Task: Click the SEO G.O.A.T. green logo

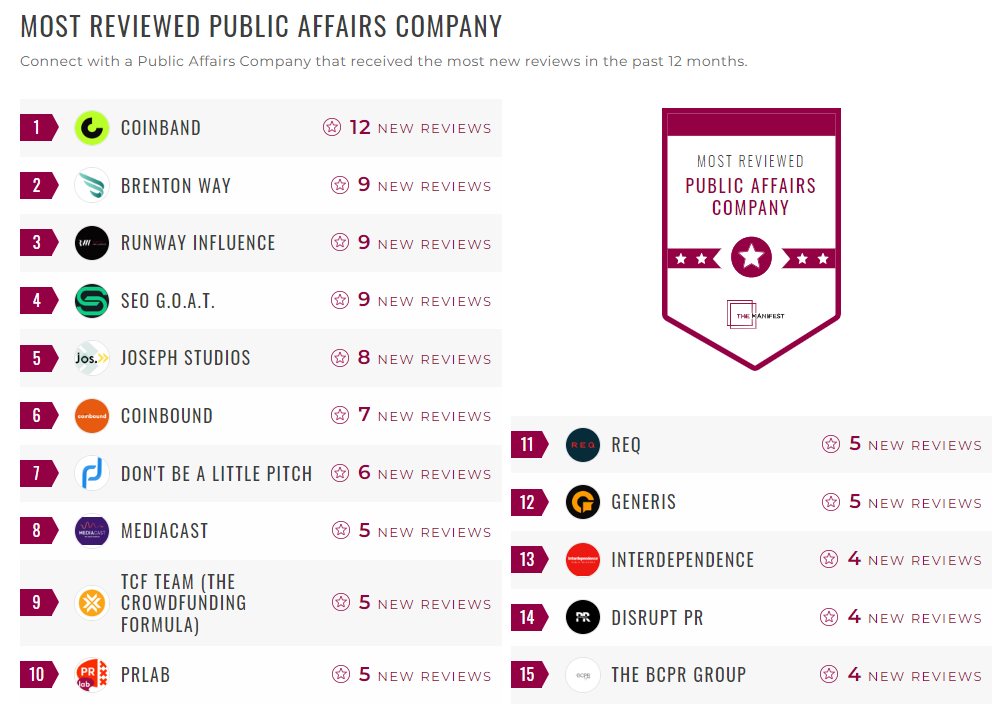Action: coord(91,301)
